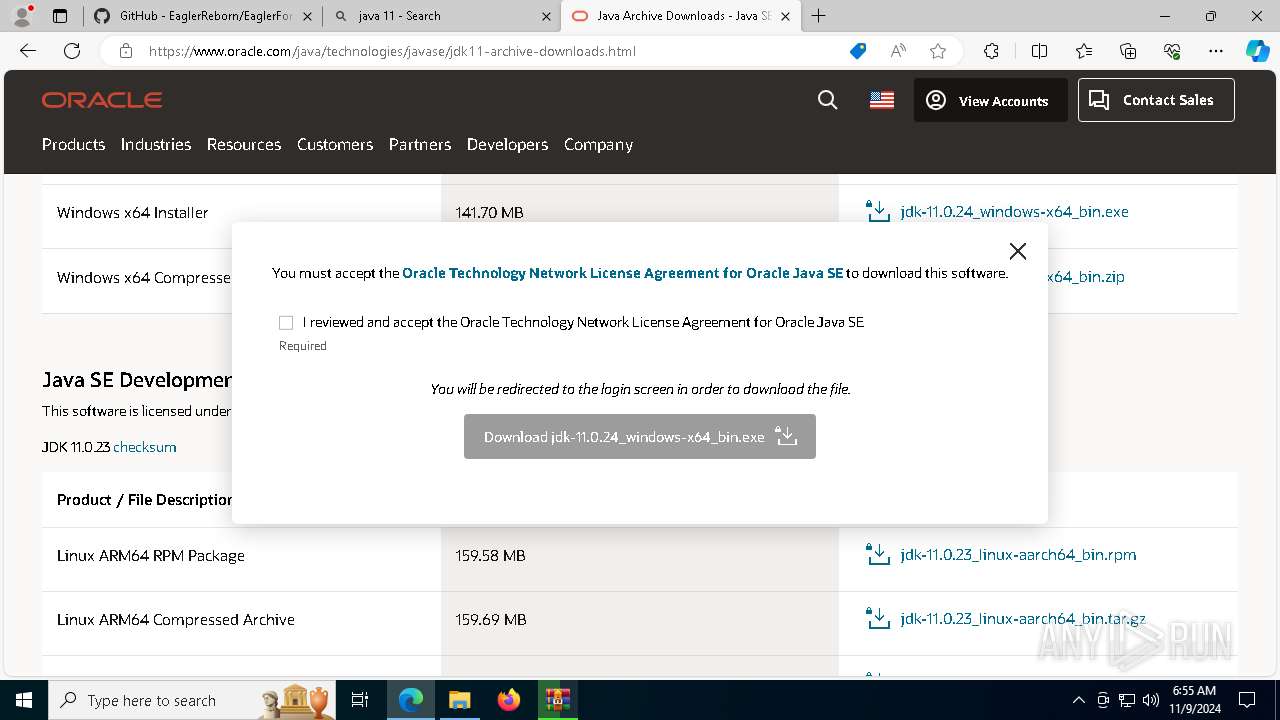The height and width of the screenshot is (720, 1280).
Task: Open the Industries navigation menu
Action: click(x=156, y=144)
